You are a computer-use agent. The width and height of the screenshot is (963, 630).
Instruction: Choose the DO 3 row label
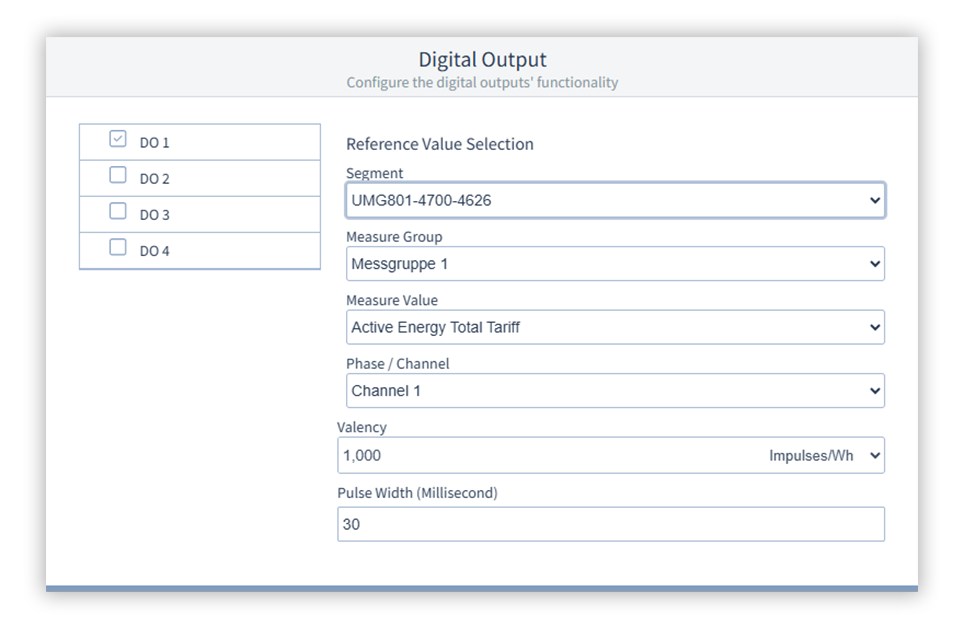click(x=155, y=215)
